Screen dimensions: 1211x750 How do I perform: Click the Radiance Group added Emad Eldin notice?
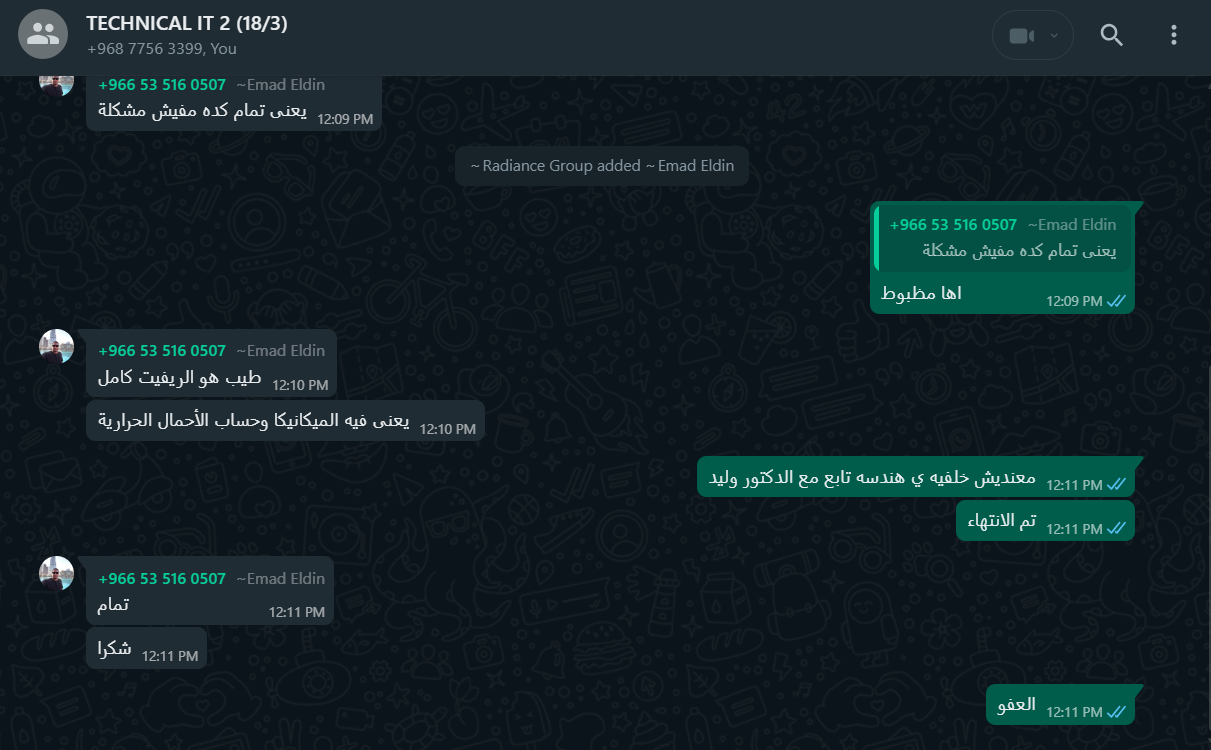pyautogui.click(x=602, y=166)
